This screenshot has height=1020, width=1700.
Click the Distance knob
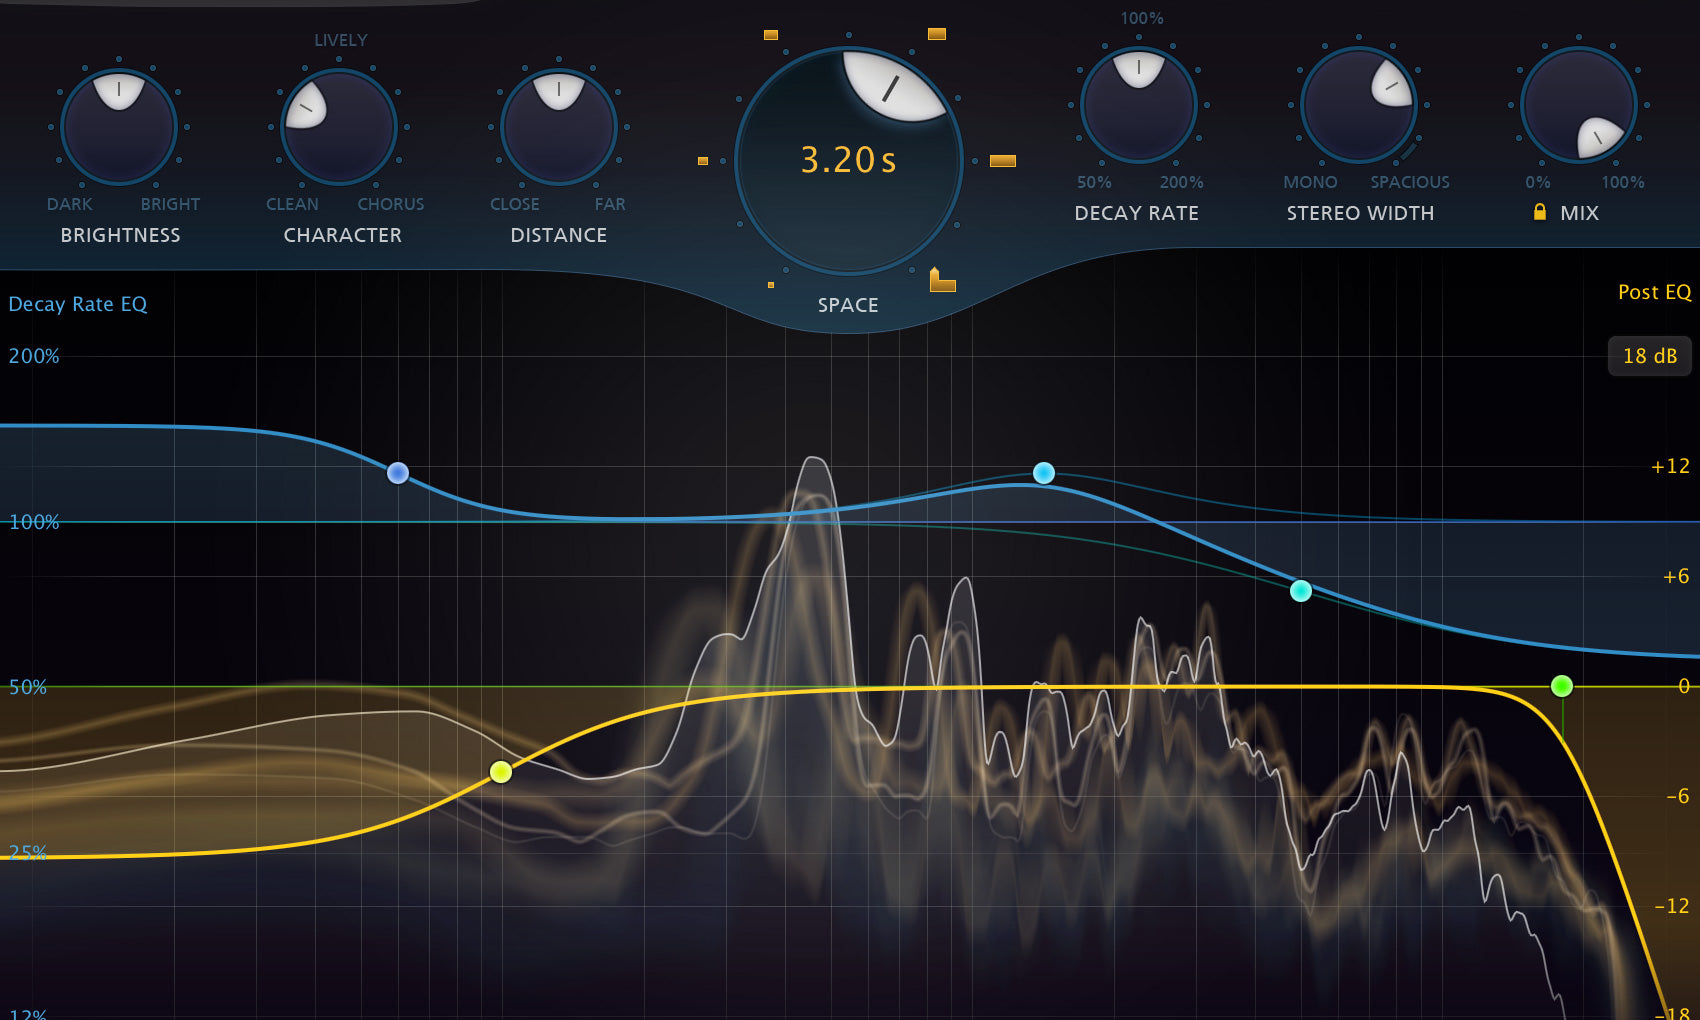tap(559, 127)
